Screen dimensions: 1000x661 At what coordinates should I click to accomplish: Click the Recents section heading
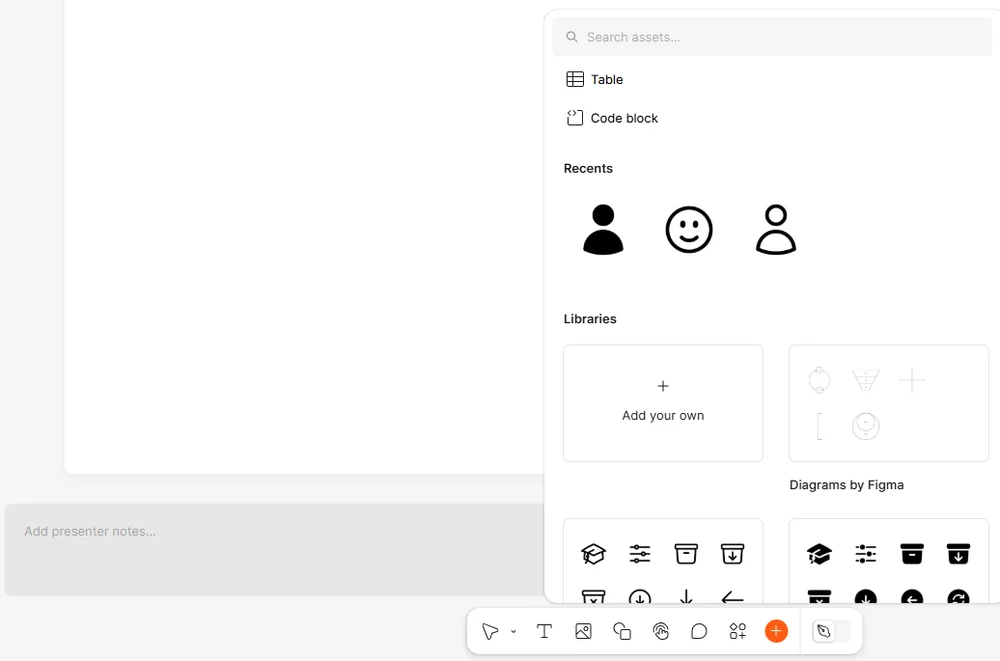pyautogui.click(x=588, y=168)
